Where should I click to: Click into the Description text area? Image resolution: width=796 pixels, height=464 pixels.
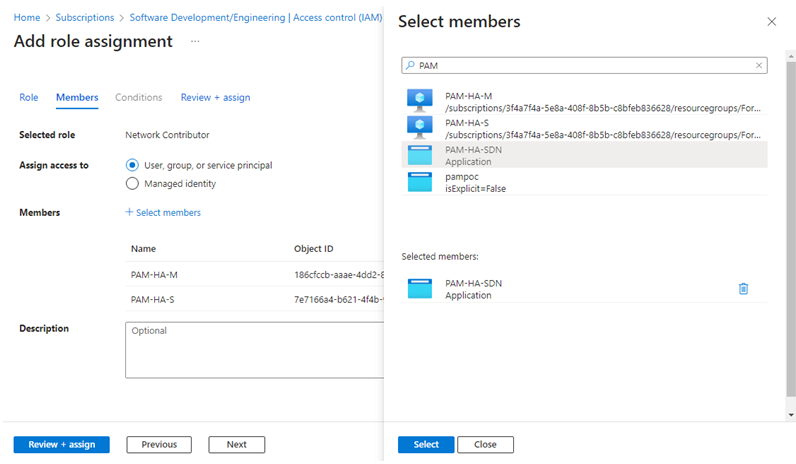[x=254, y=350]
